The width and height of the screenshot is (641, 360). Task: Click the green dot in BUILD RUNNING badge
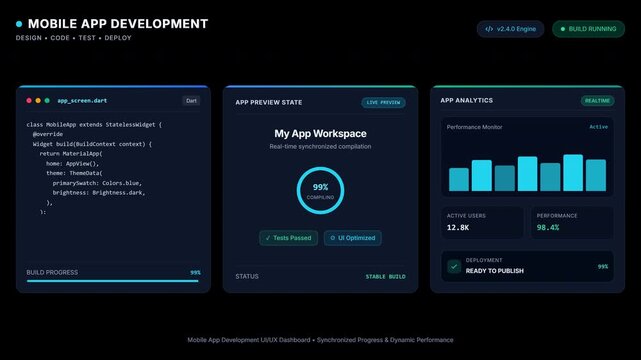[563, 29]
